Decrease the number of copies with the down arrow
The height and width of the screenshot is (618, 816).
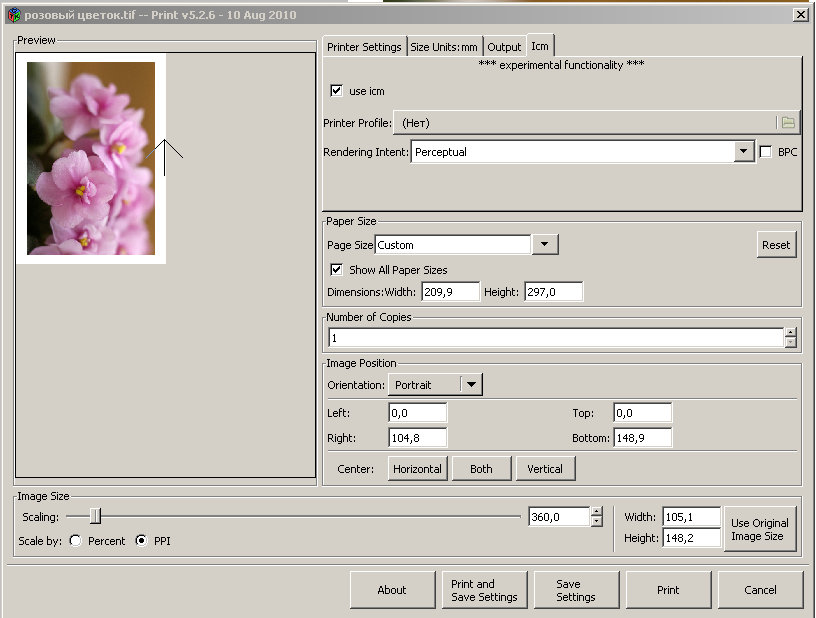point(790,342)
